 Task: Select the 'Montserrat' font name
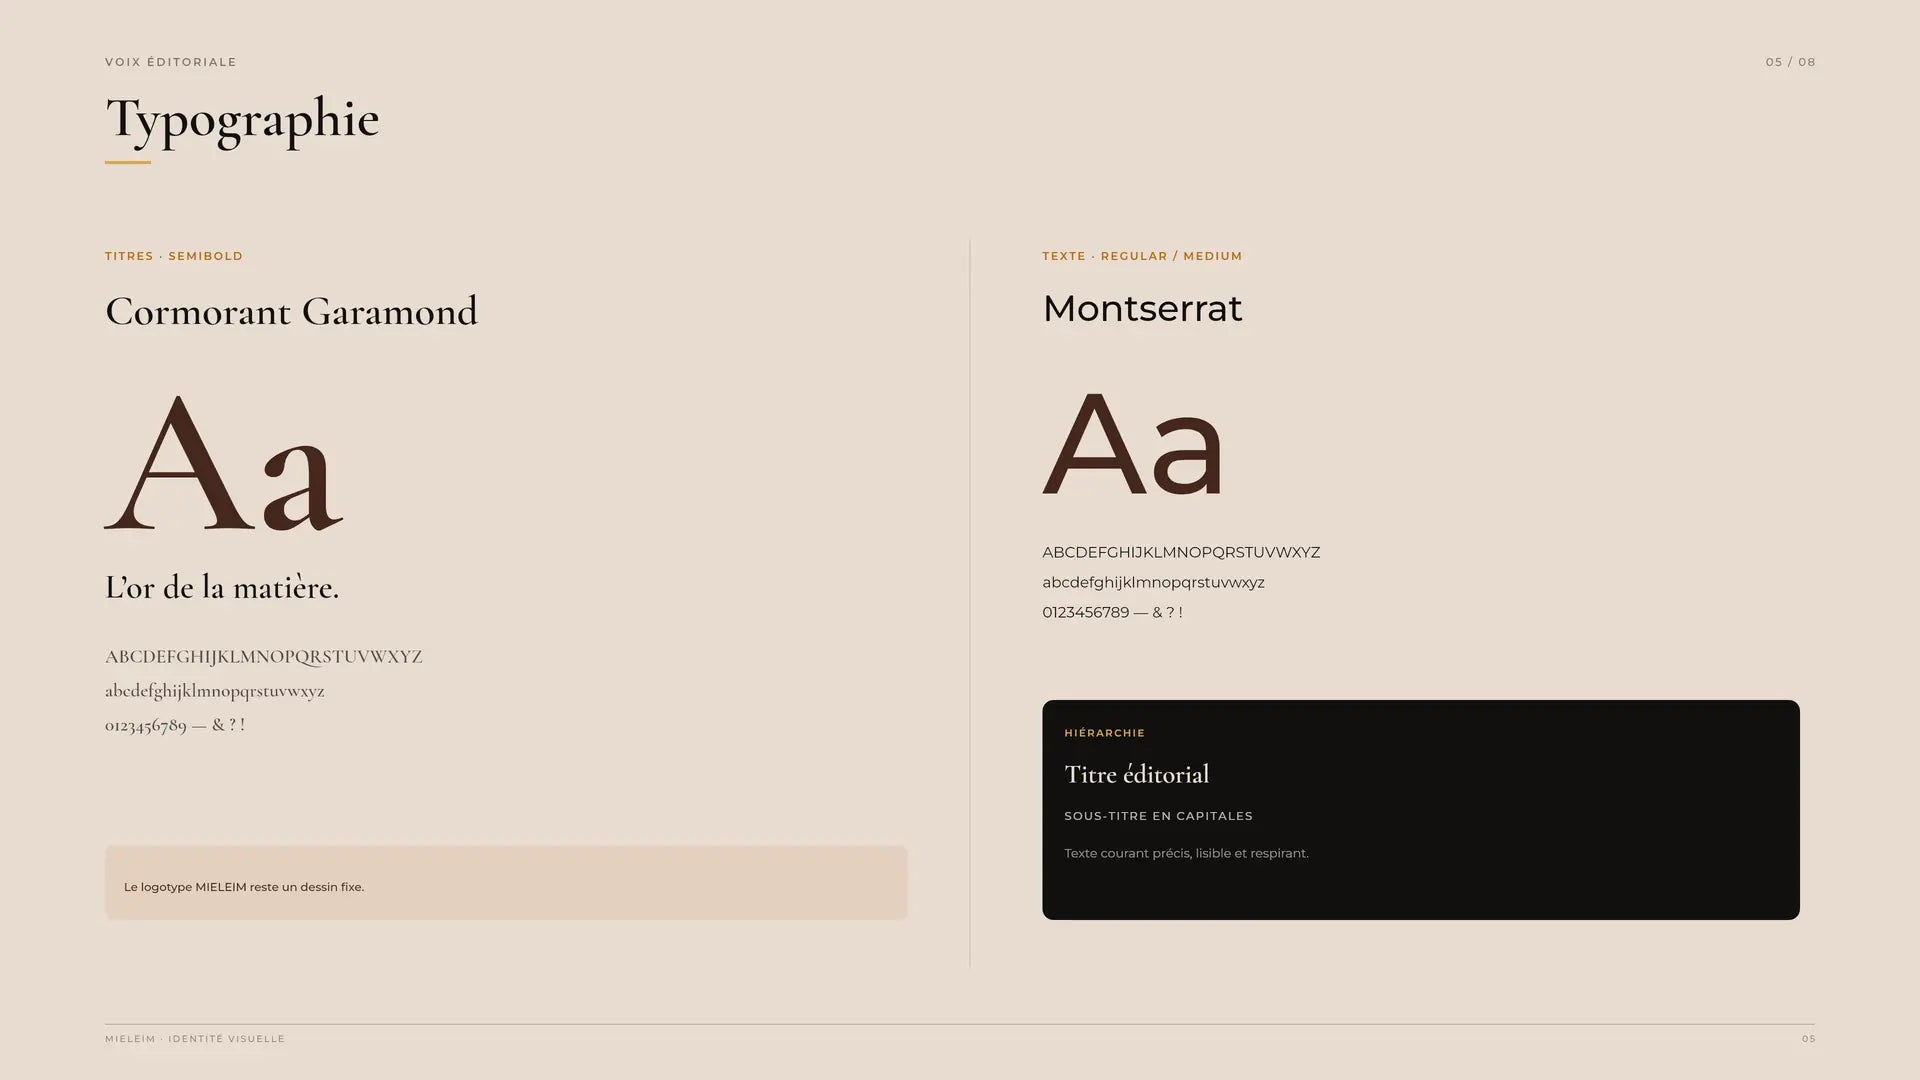click(x=1142, y=308)
